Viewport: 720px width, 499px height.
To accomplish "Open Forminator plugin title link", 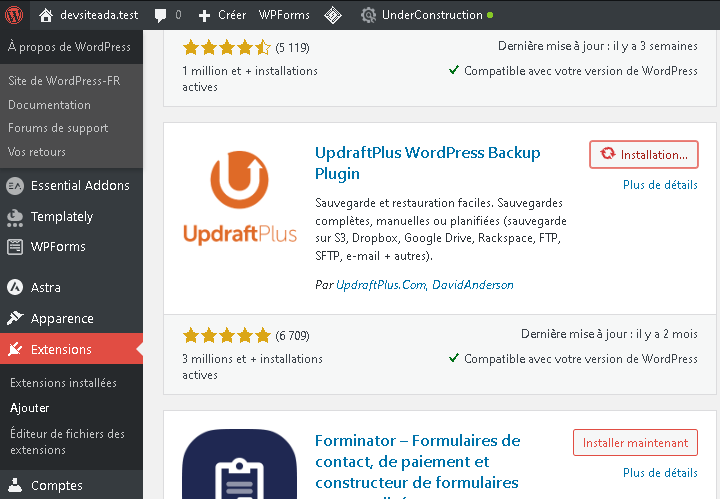I will pos(417,464).
